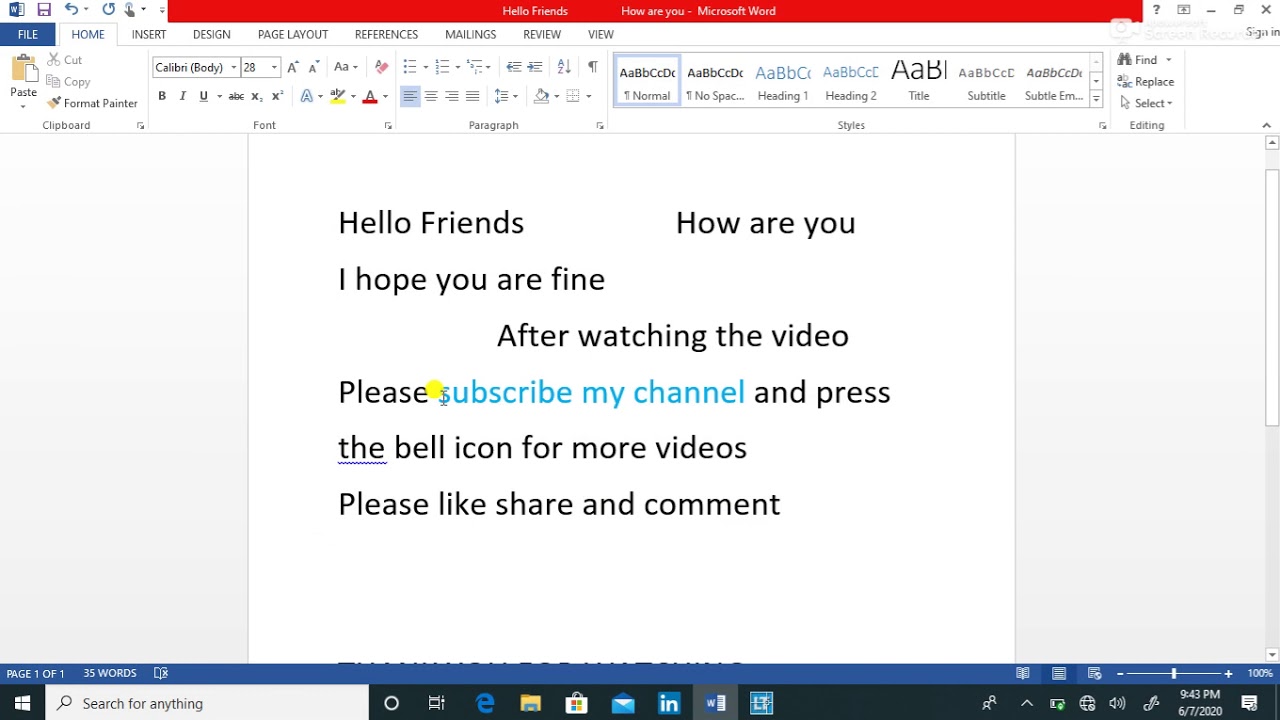Image resolution: width=1280 pixels, height=720 pixels.
Task: Increase font size with Grow Font icon
Action: pos(293,67)
